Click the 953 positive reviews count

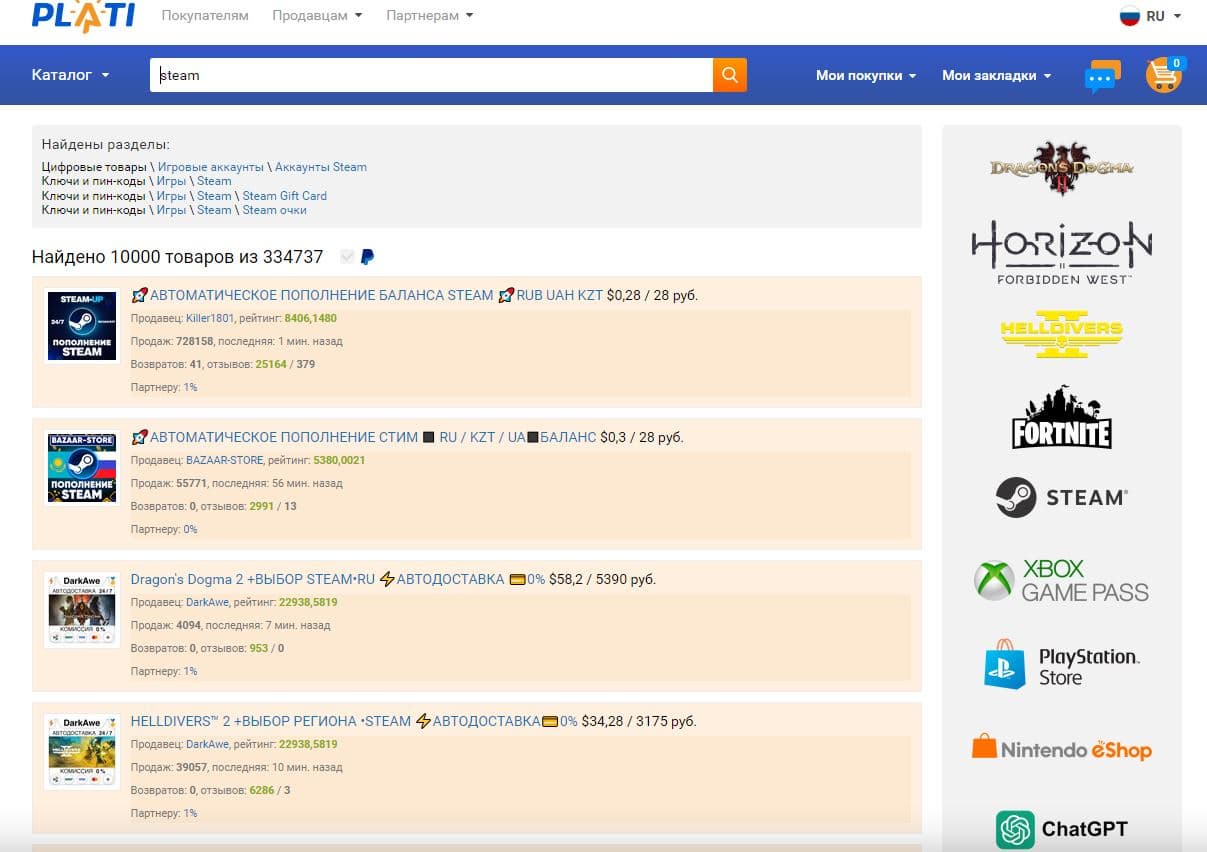point(259,648)
